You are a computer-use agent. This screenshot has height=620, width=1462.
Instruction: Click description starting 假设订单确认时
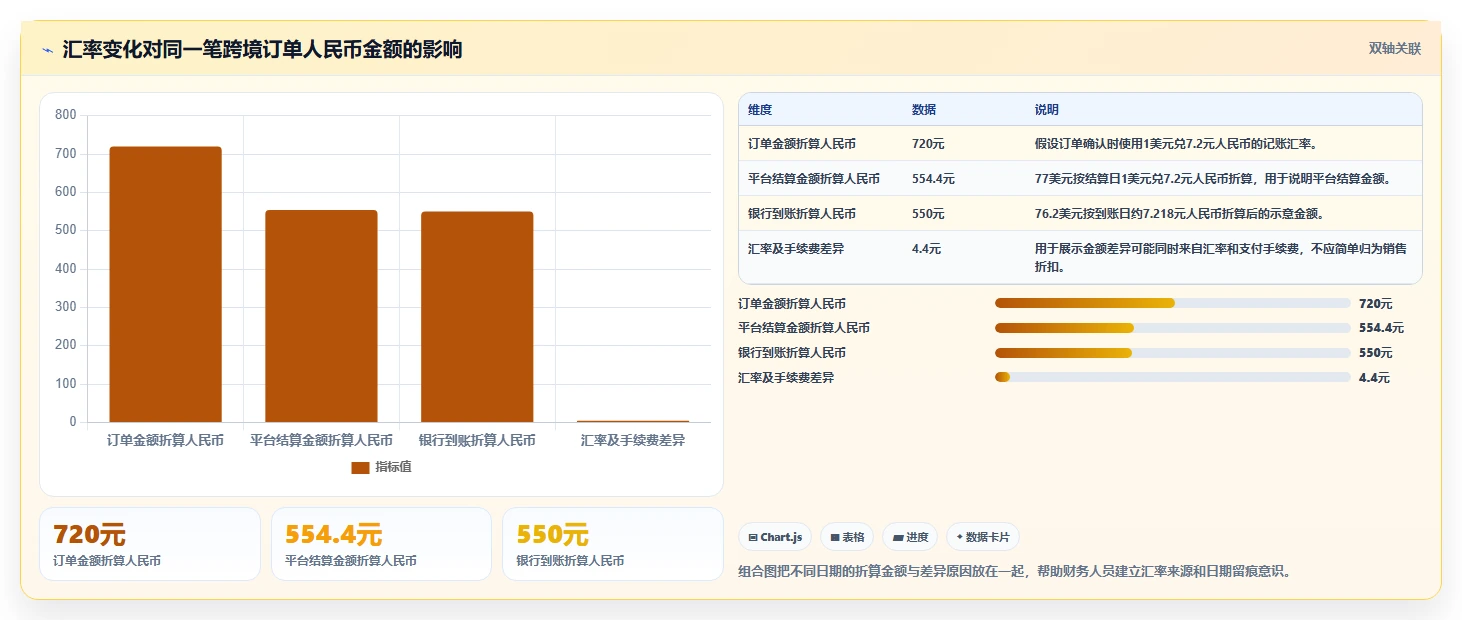click(1177, 144)
